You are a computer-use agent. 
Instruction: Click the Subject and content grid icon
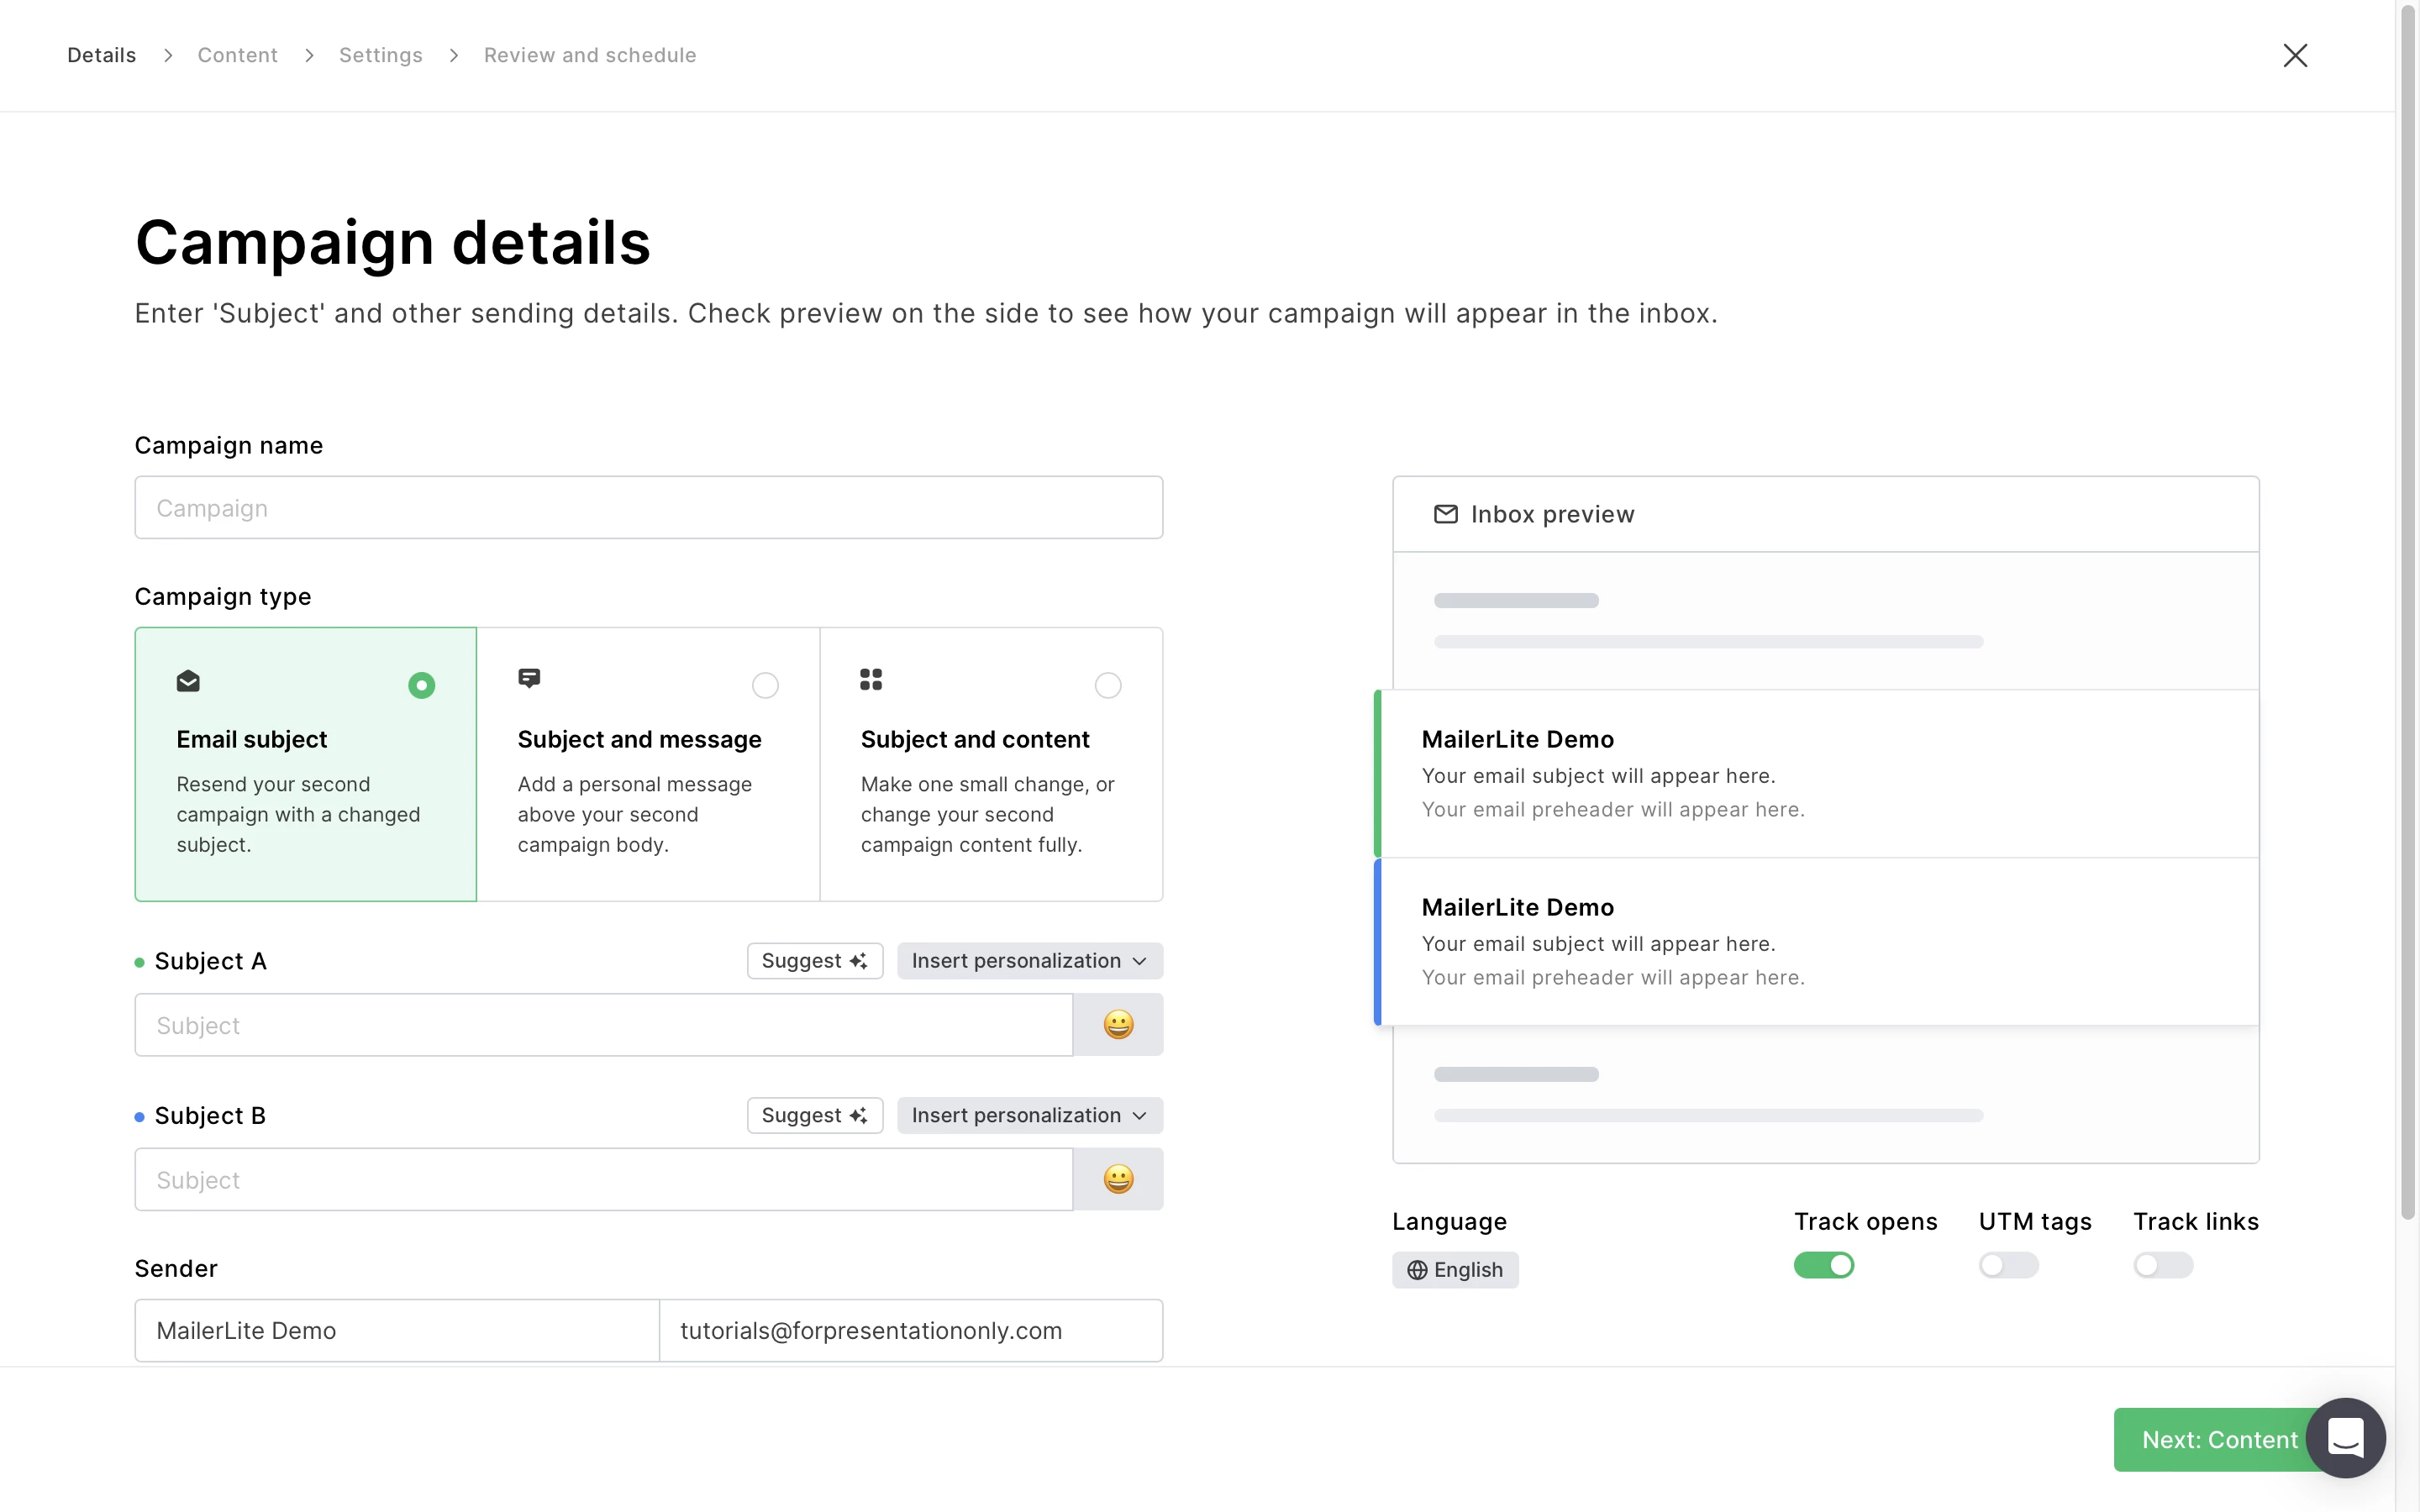tap(870, 680)
